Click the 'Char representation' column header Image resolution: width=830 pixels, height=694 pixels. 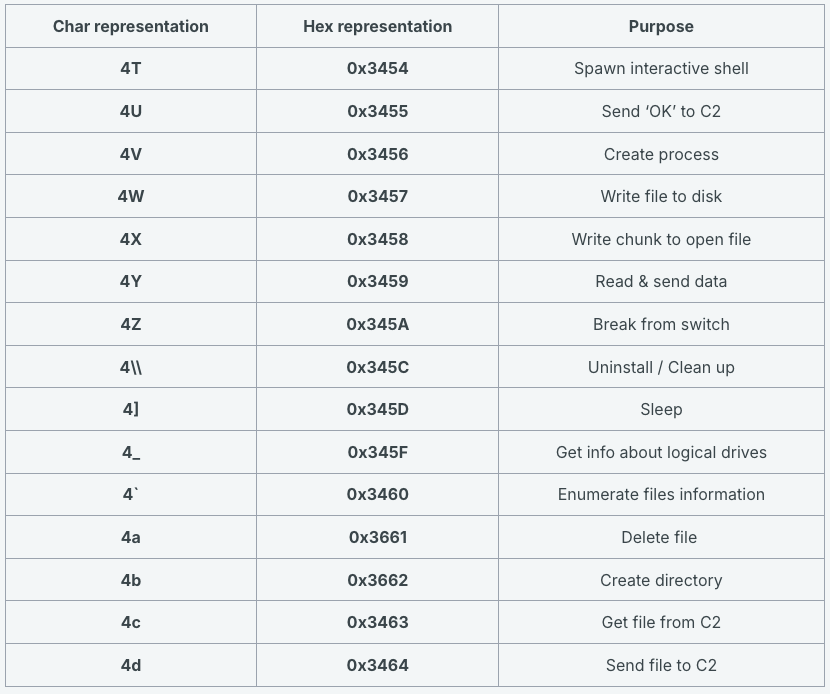pyautogui.click(x=131, y=27)
